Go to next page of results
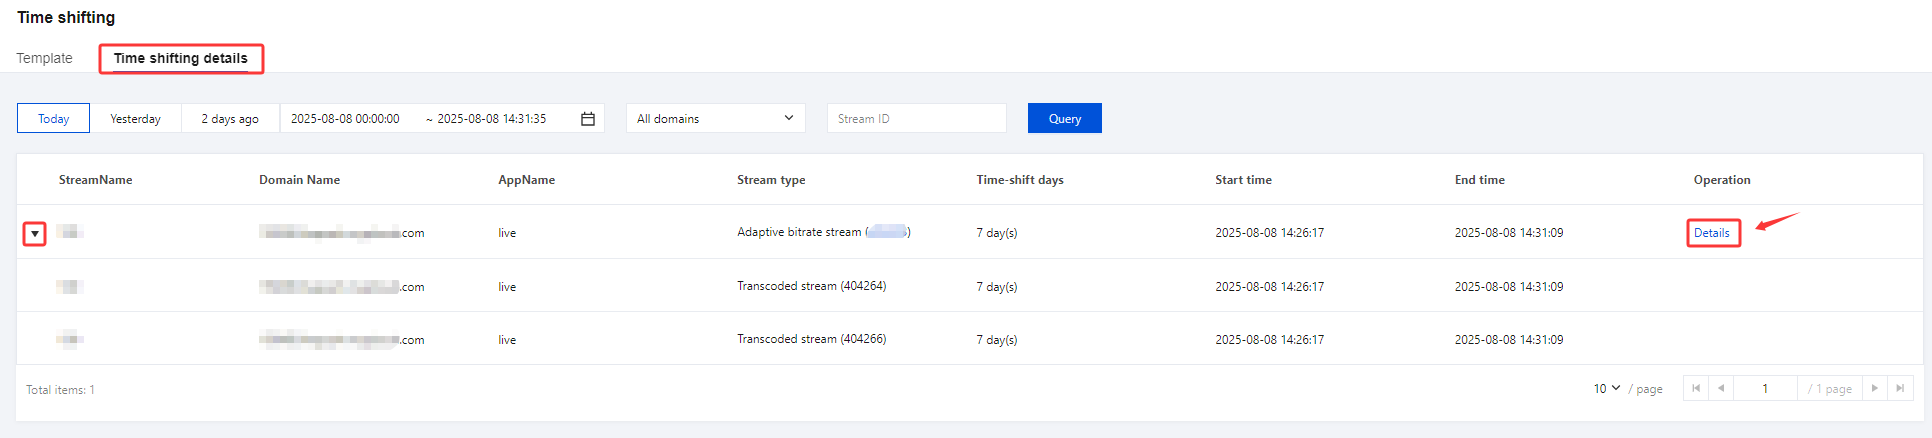 tap(1875, 389)
